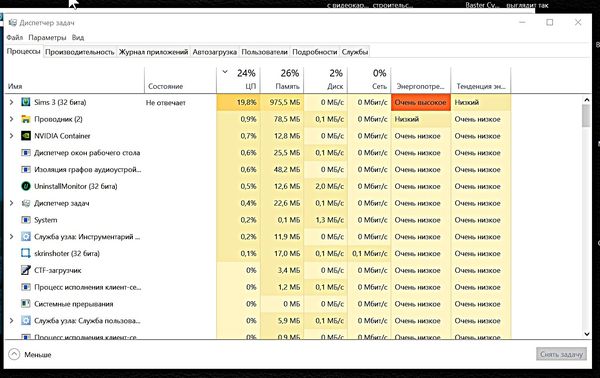600x378 pixels.
Task: Click the 975,5 МБ memory cell
Action: tap(282, 102)
